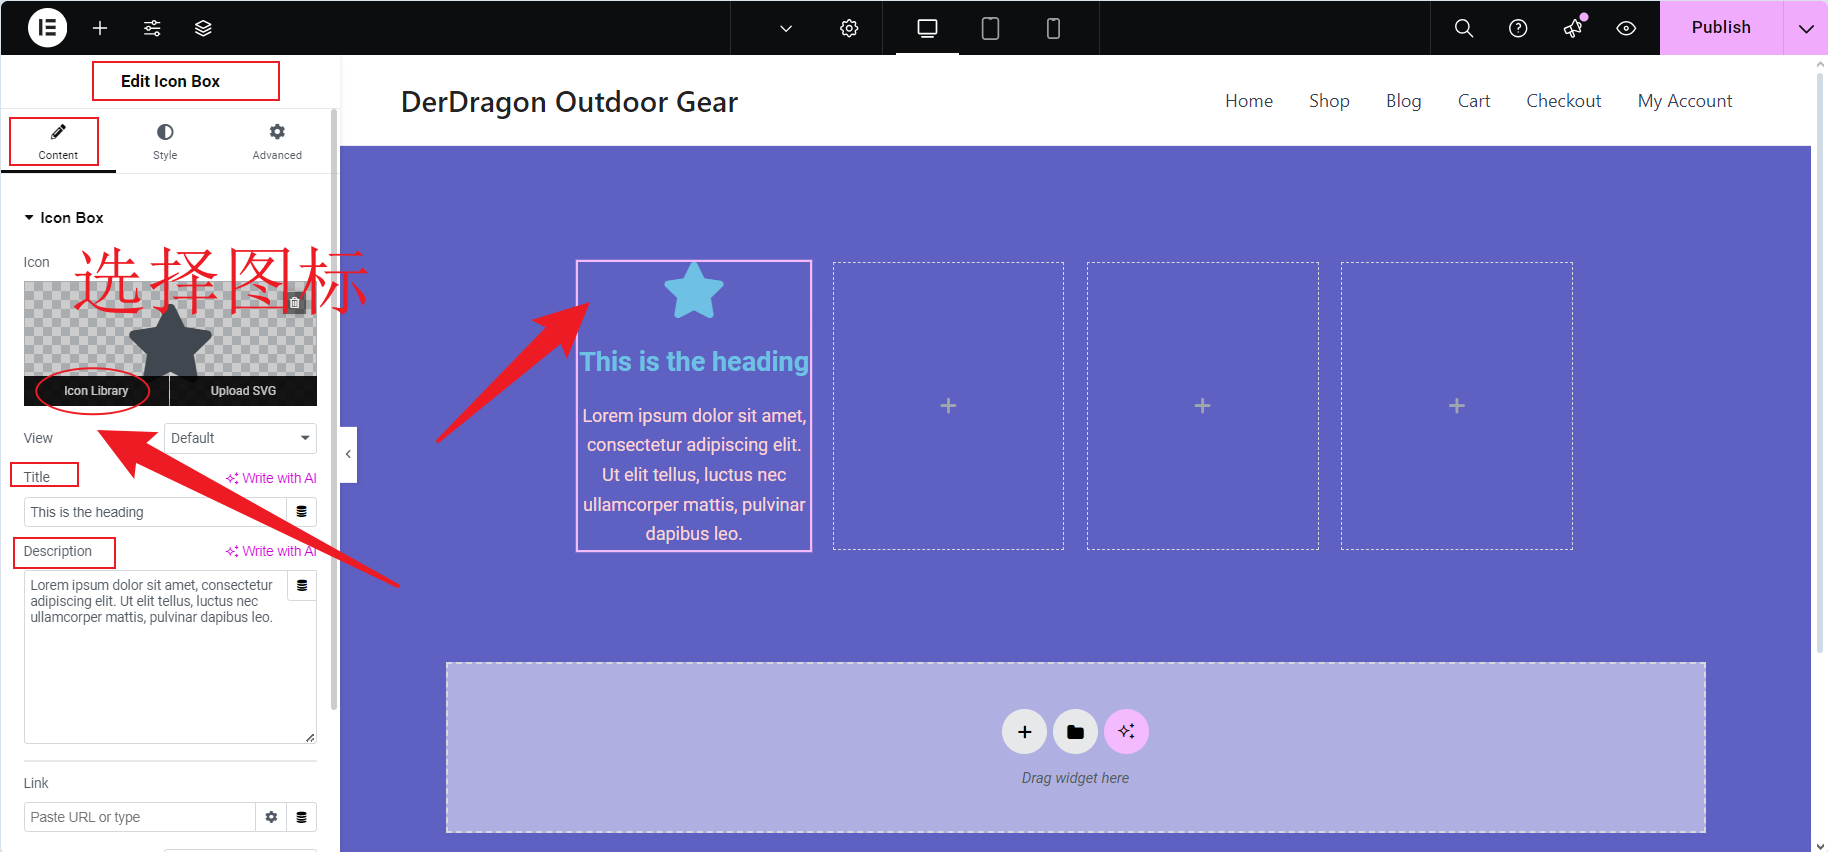
Task: Open Finder search magnifier icon
Action: [x=1463, y=28]
